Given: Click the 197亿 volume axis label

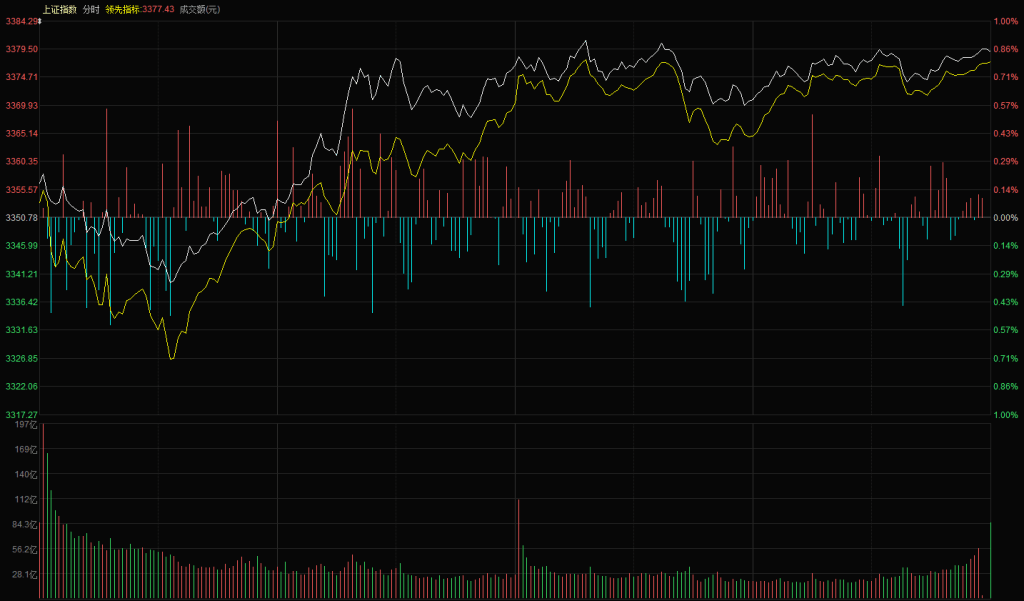Looking at the screenshot, I should tap(26, 425).
